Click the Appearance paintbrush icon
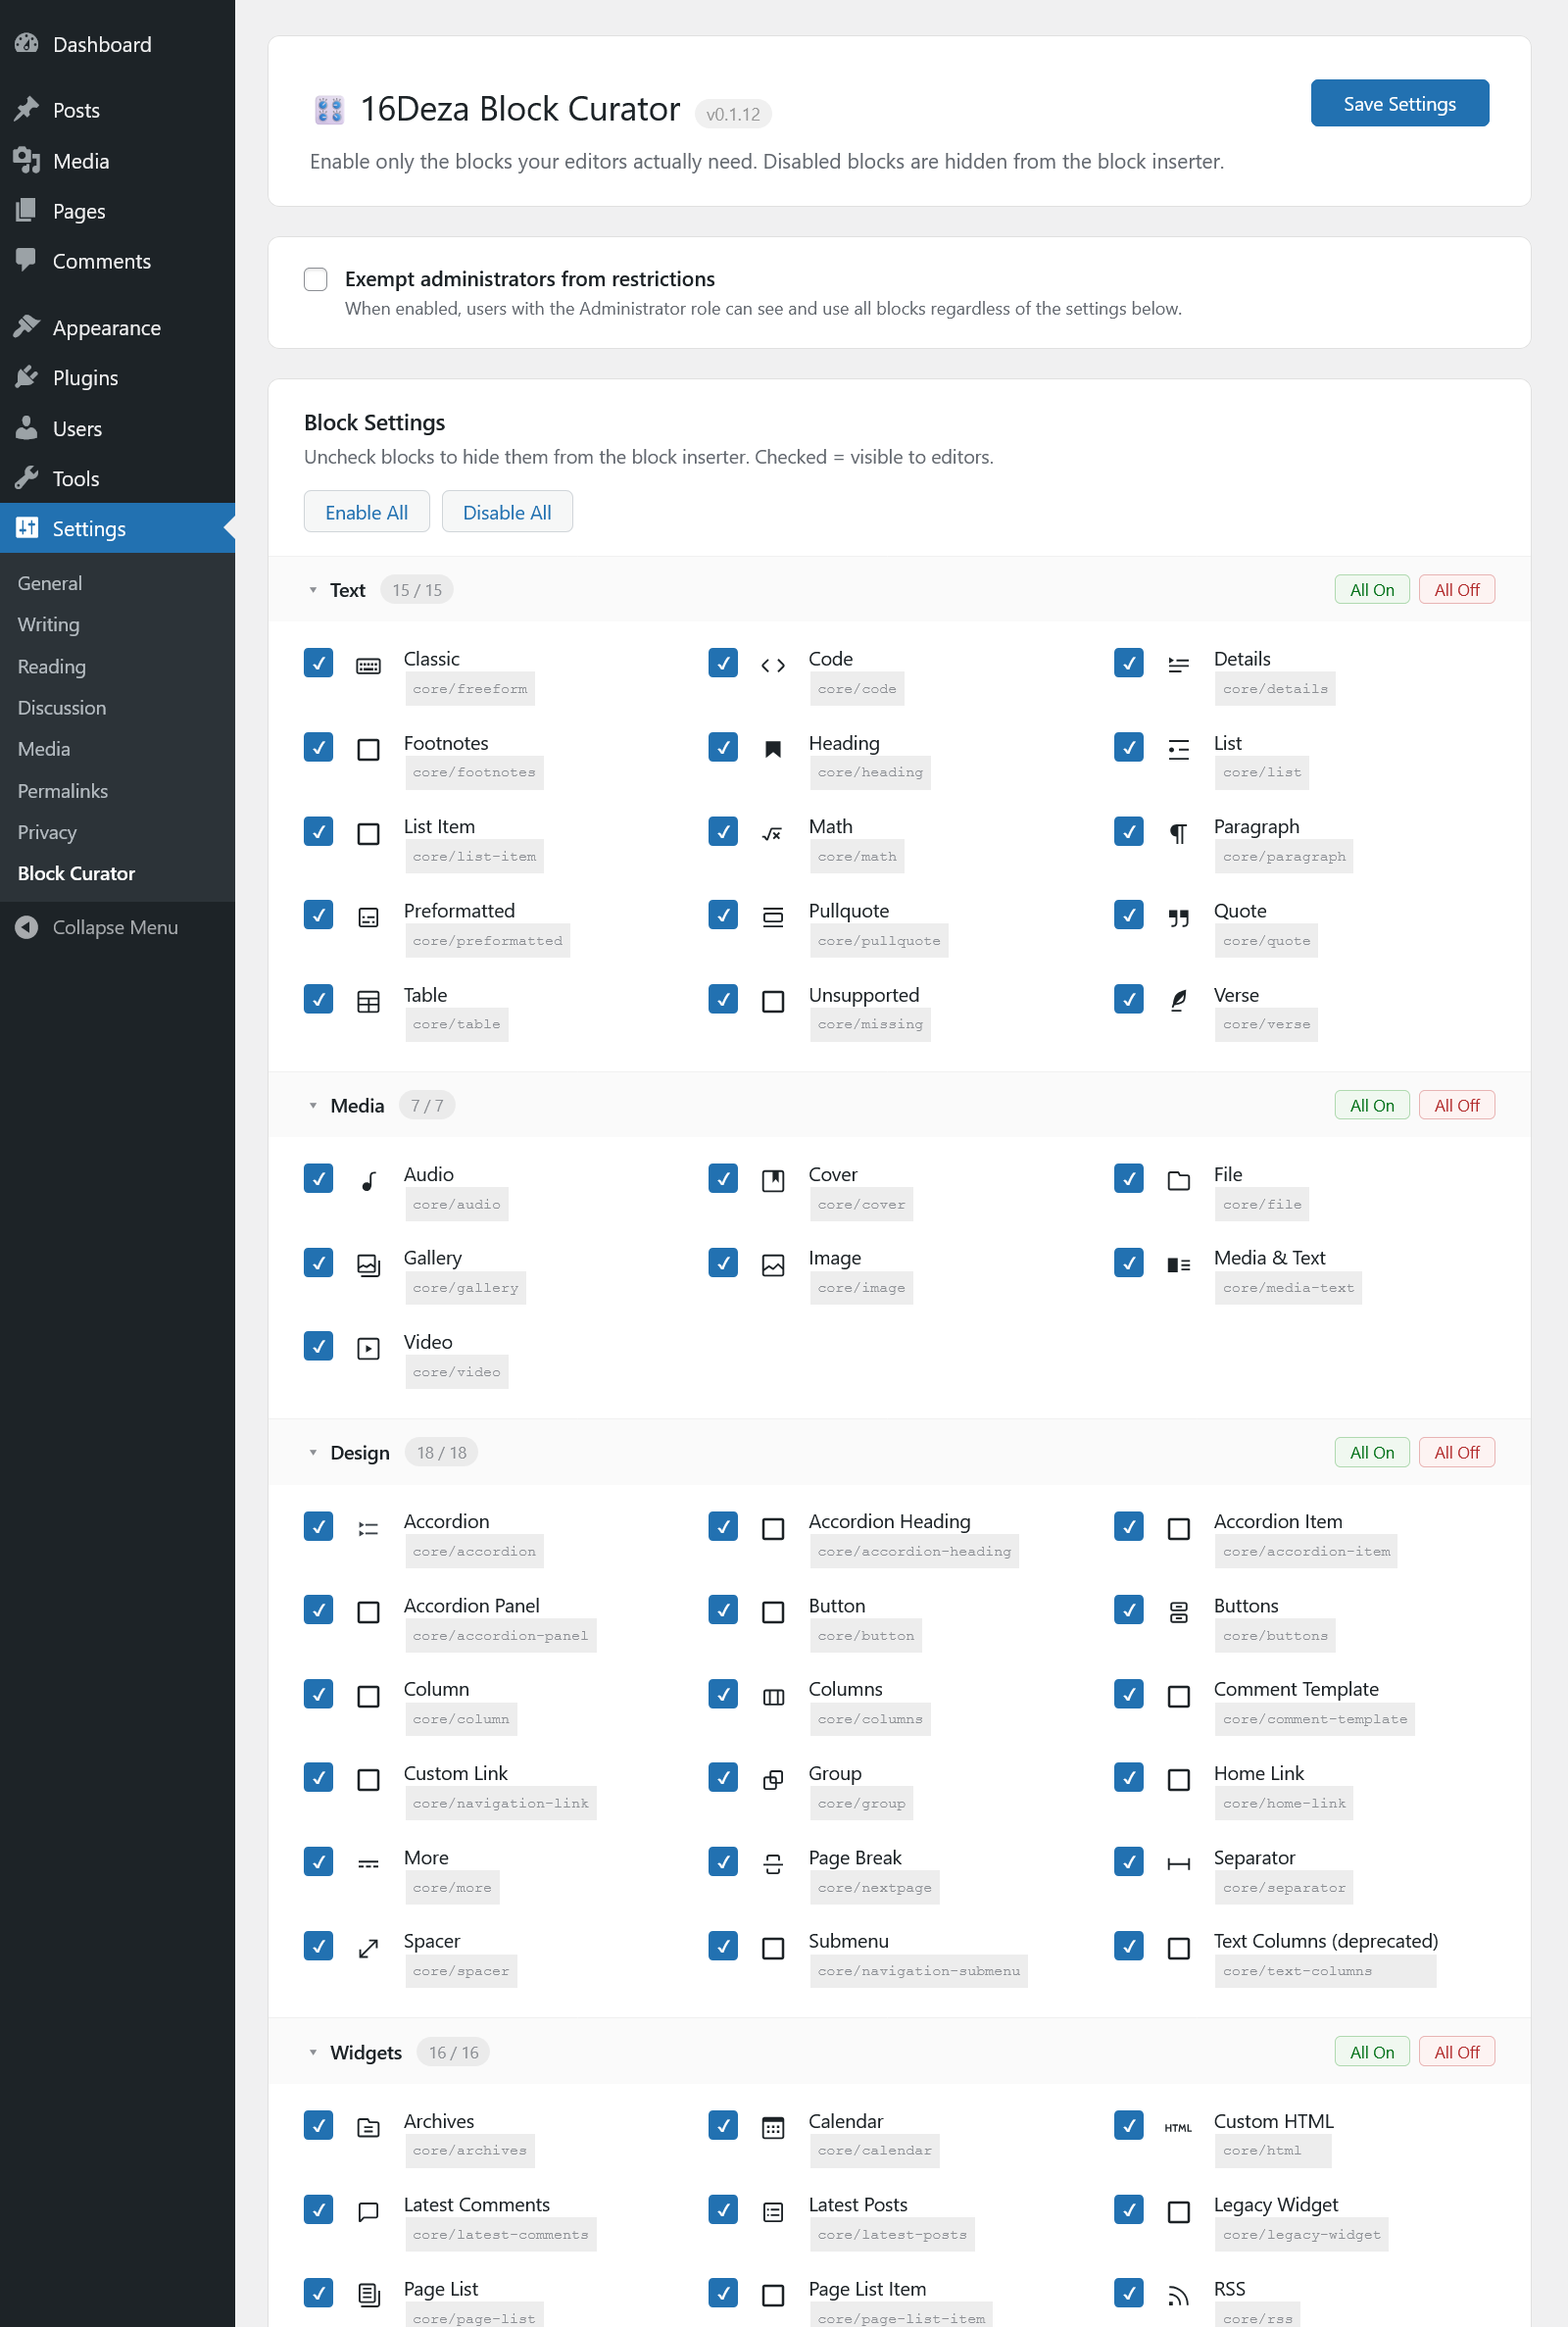This screenshot has height=2327, width=1568. [27, 327]
